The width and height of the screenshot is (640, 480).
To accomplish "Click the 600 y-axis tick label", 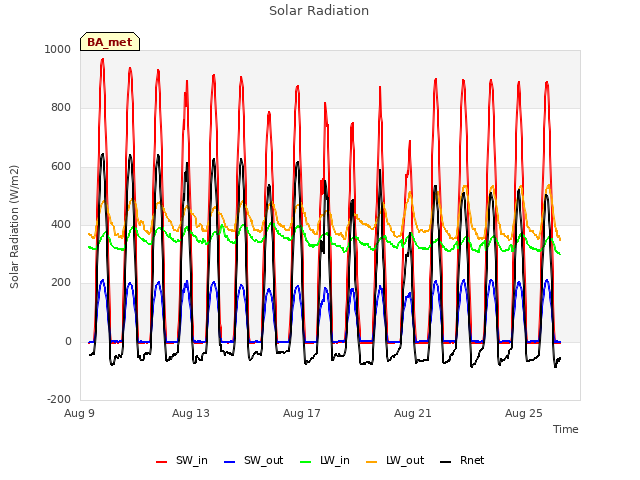I will [61, 167].
